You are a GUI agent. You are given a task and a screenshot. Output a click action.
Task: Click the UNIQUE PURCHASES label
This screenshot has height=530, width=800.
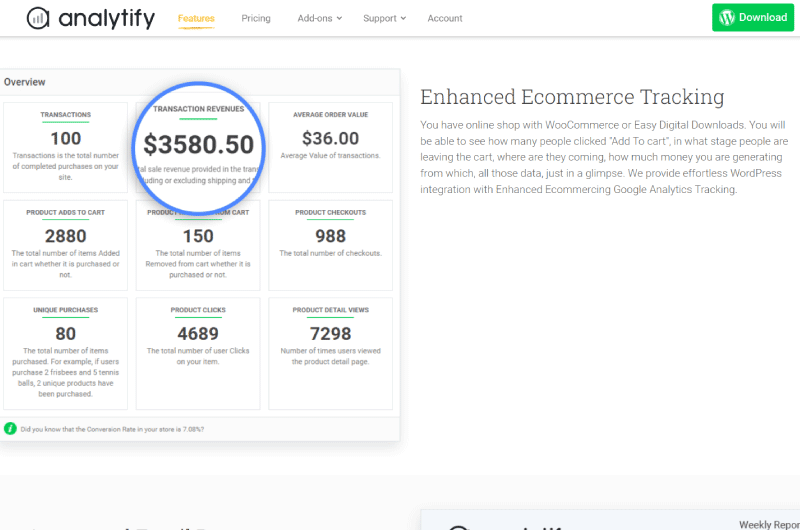point(65,310)
